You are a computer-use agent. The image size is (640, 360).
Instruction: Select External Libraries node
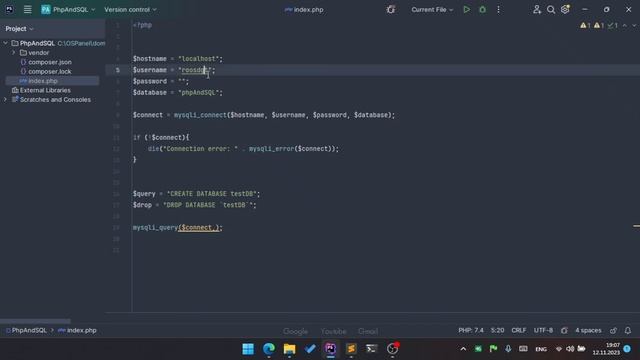[x=45, y=90]
